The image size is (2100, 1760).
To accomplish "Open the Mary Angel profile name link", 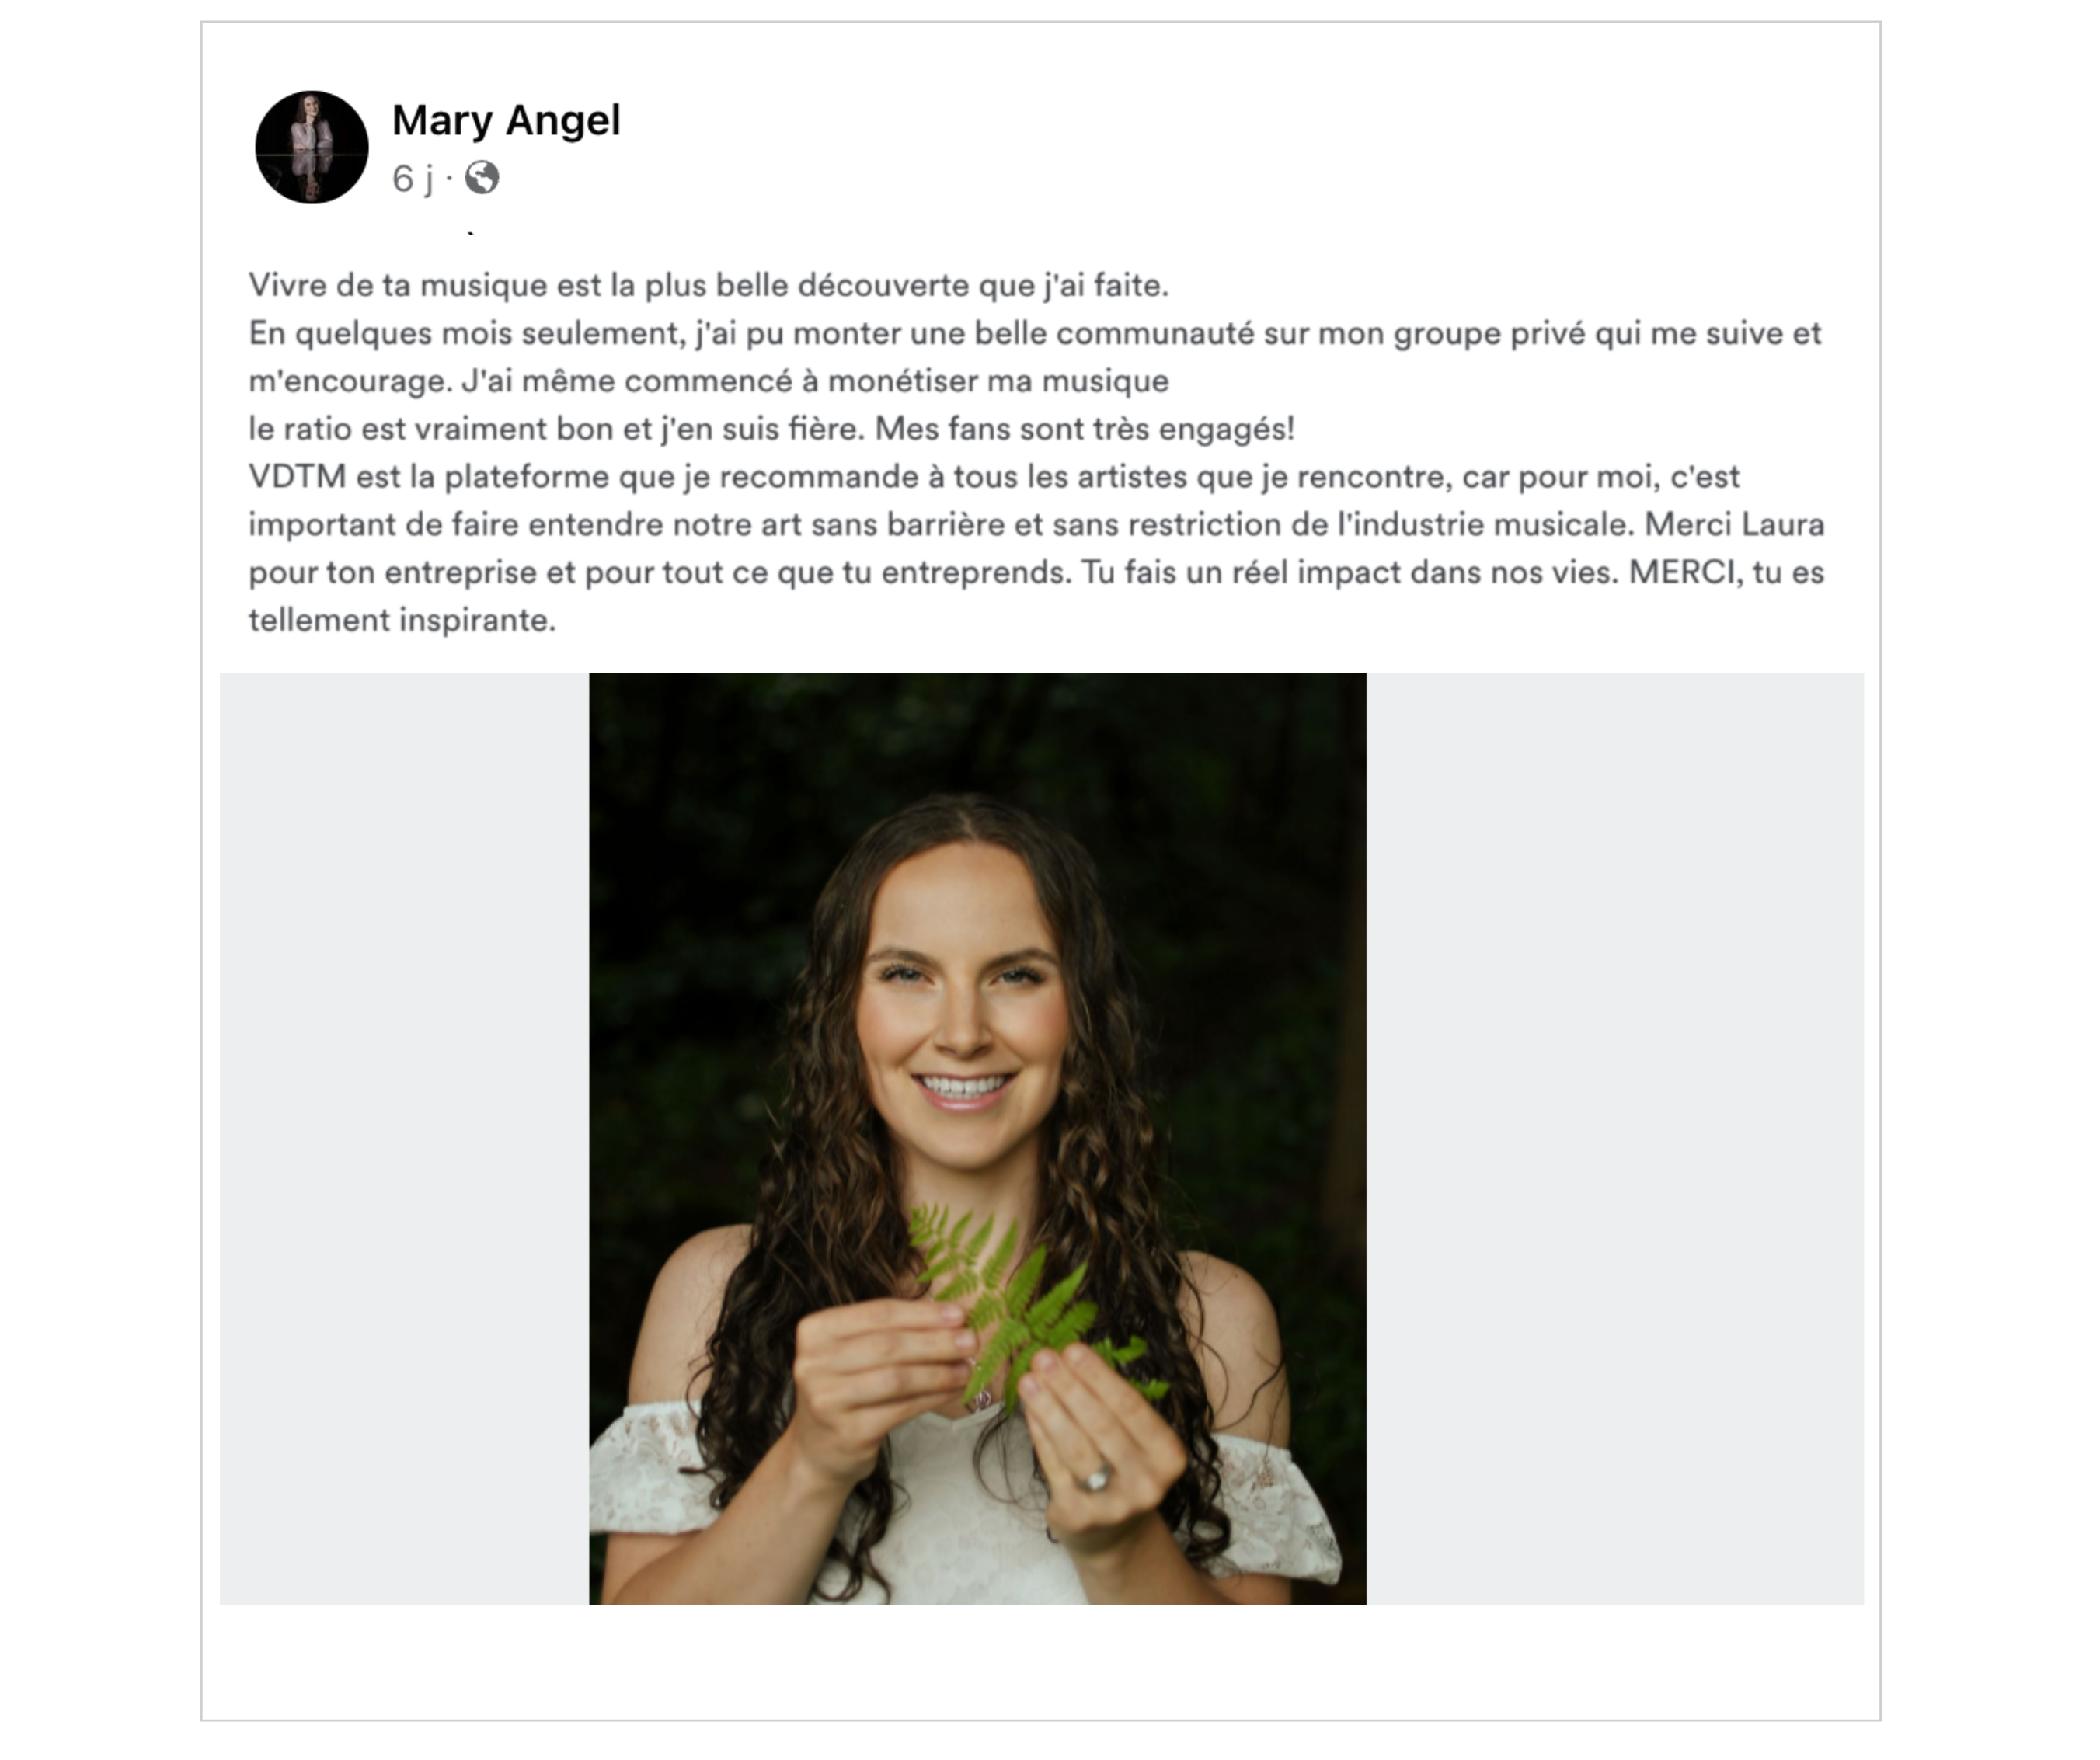I will click(x=506, y=120).
